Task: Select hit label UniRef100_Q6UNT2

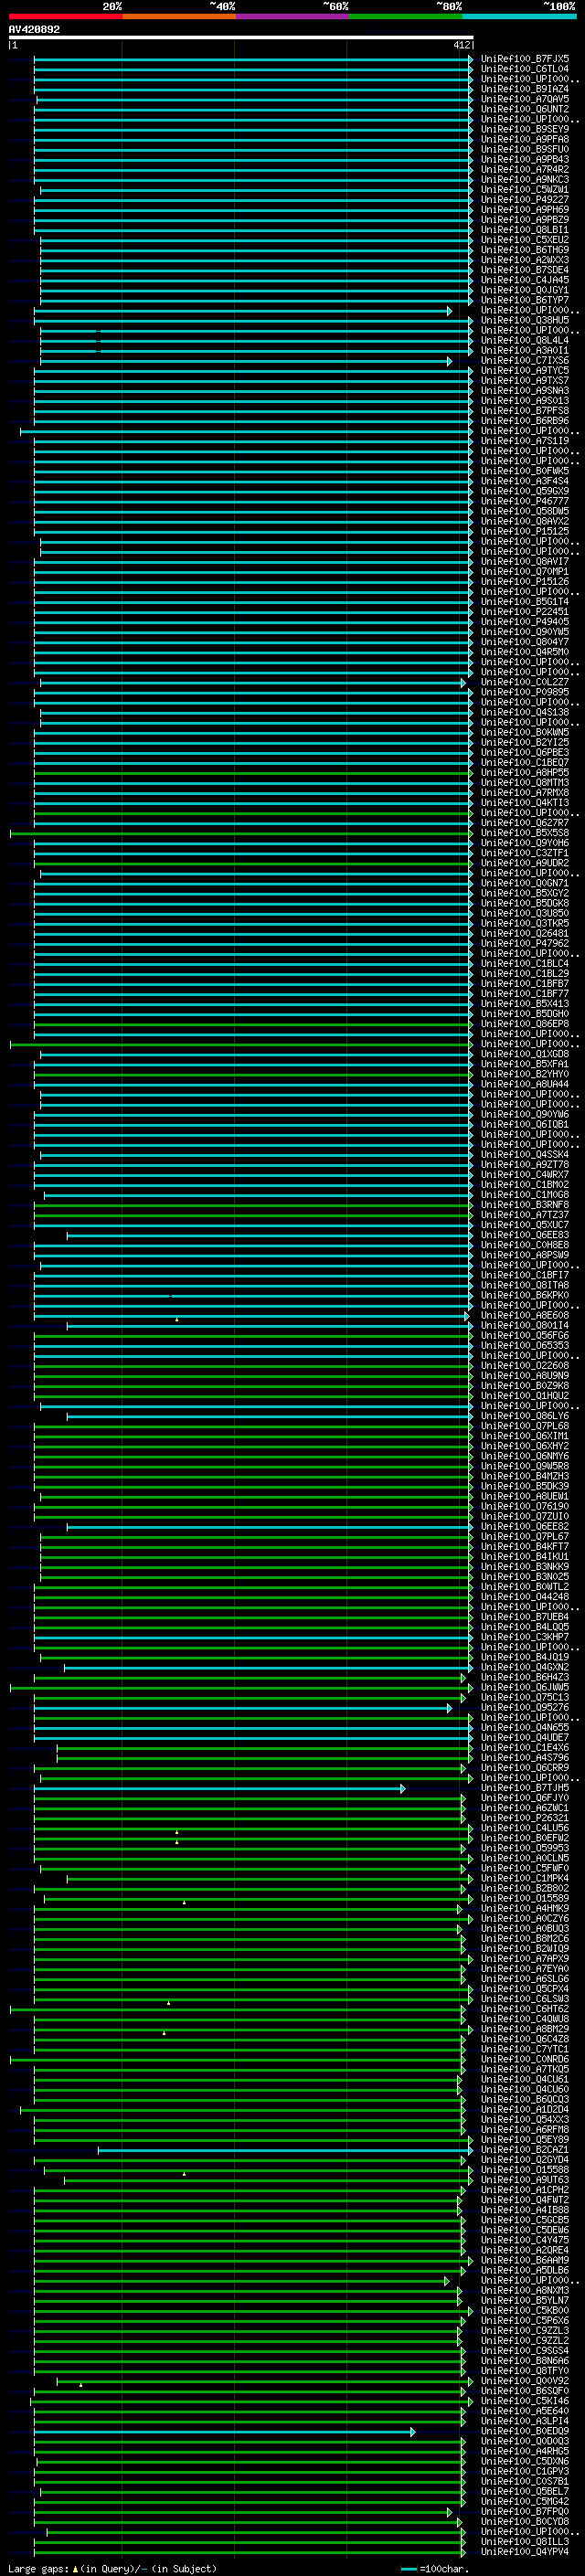Action: click(525, 109)
